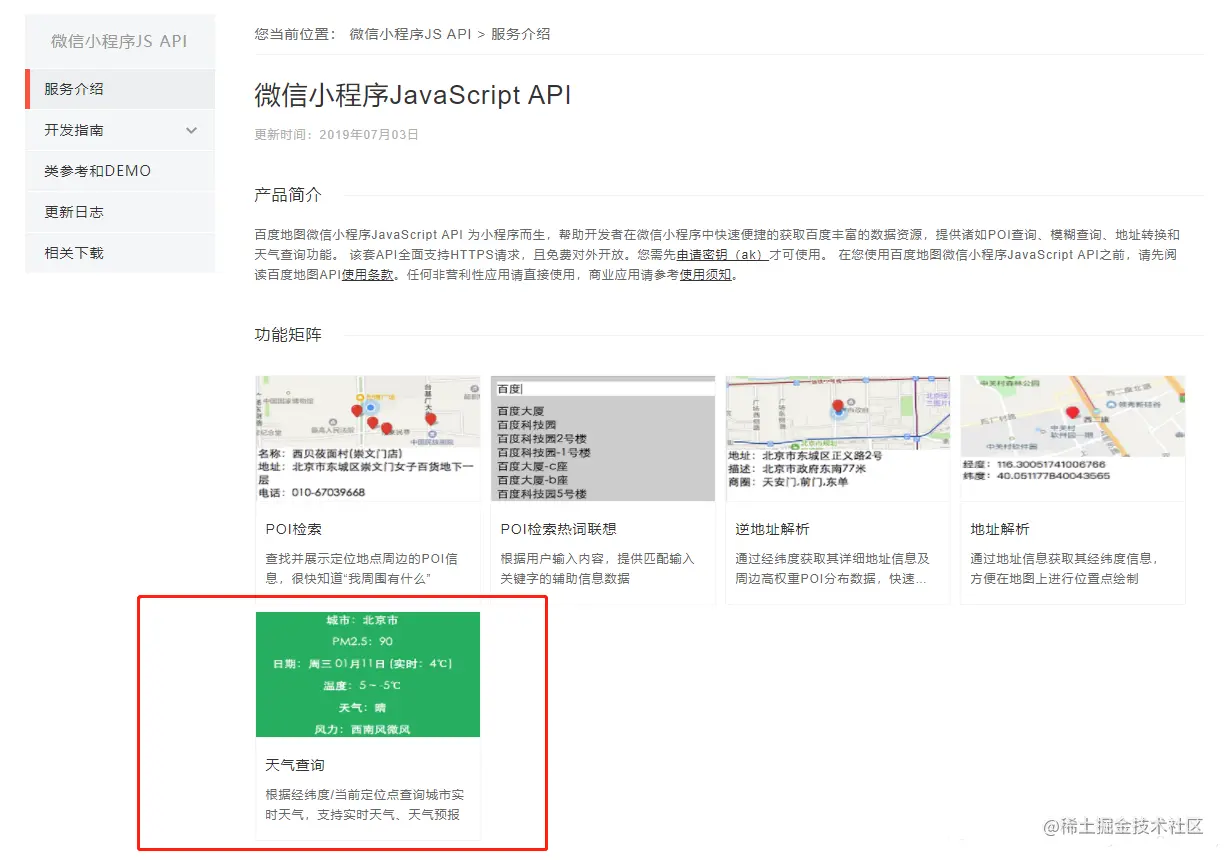
Task: Click the 逆地址解析 map thumbnail
Action: coord(838,438)
